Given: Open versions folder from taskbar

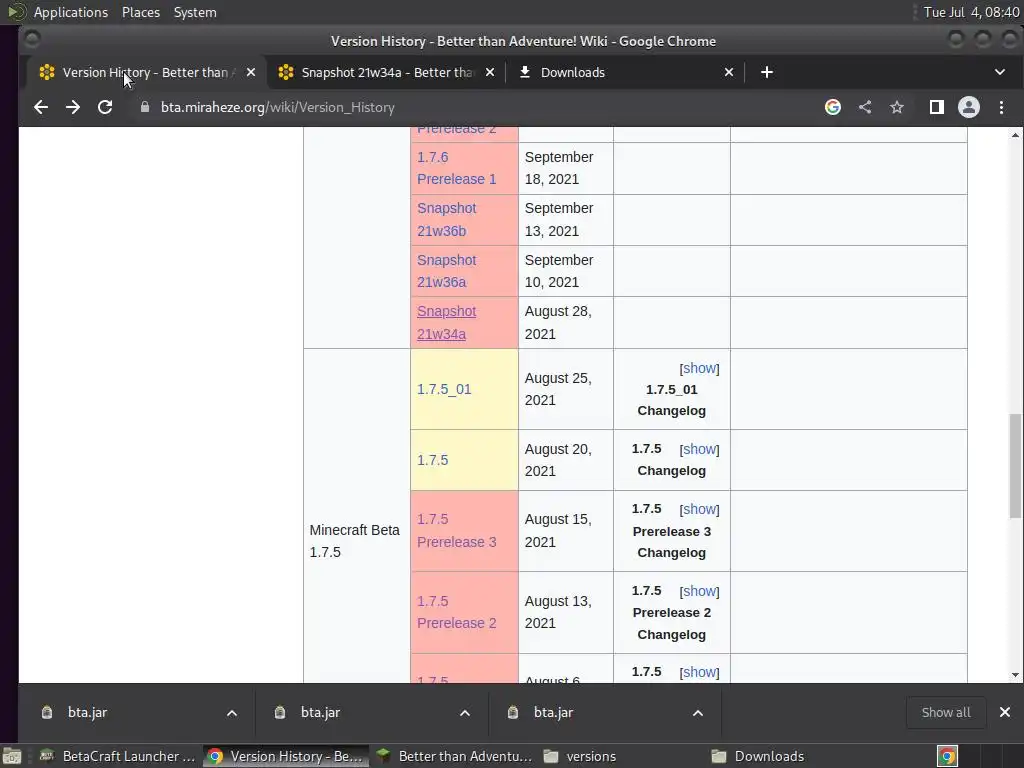Looking at the screenshot, I should tap(580, 756).
